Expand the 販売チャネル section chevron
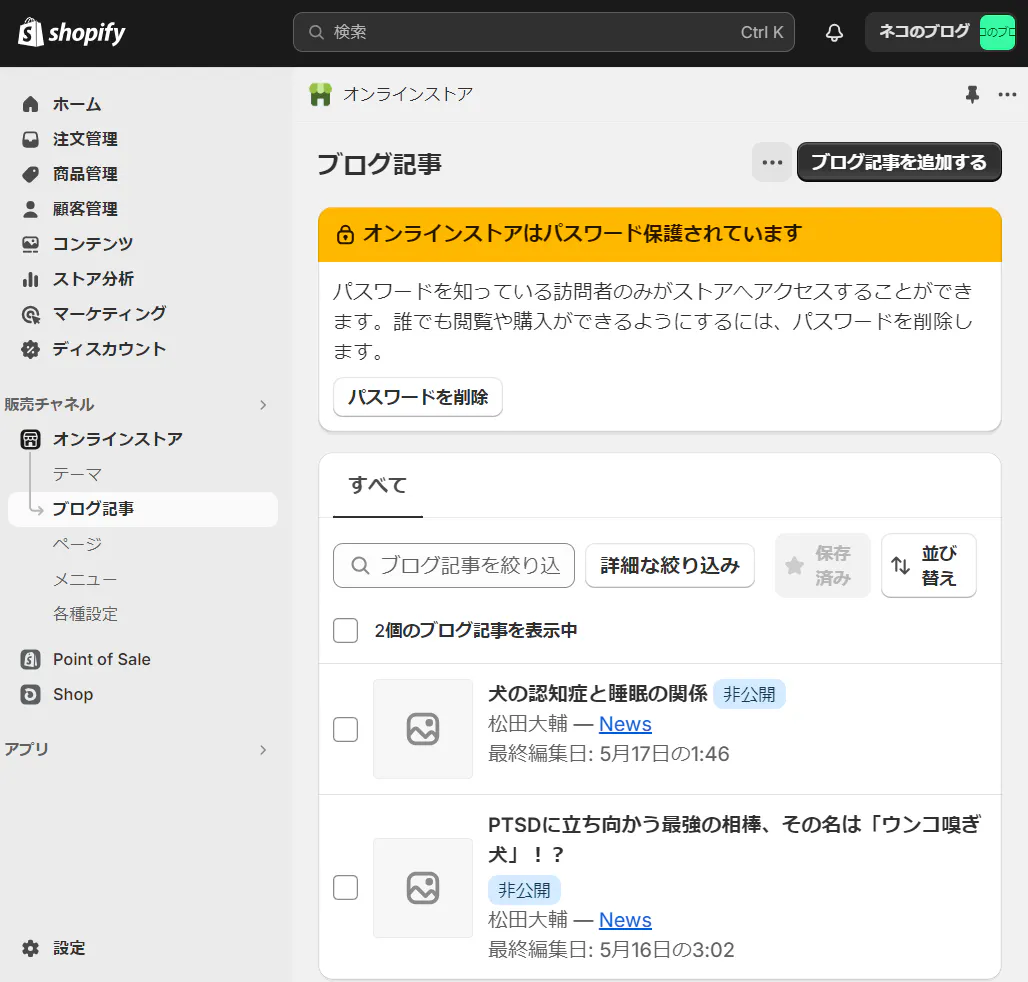 pyautogui.click(x=263, y=405)
